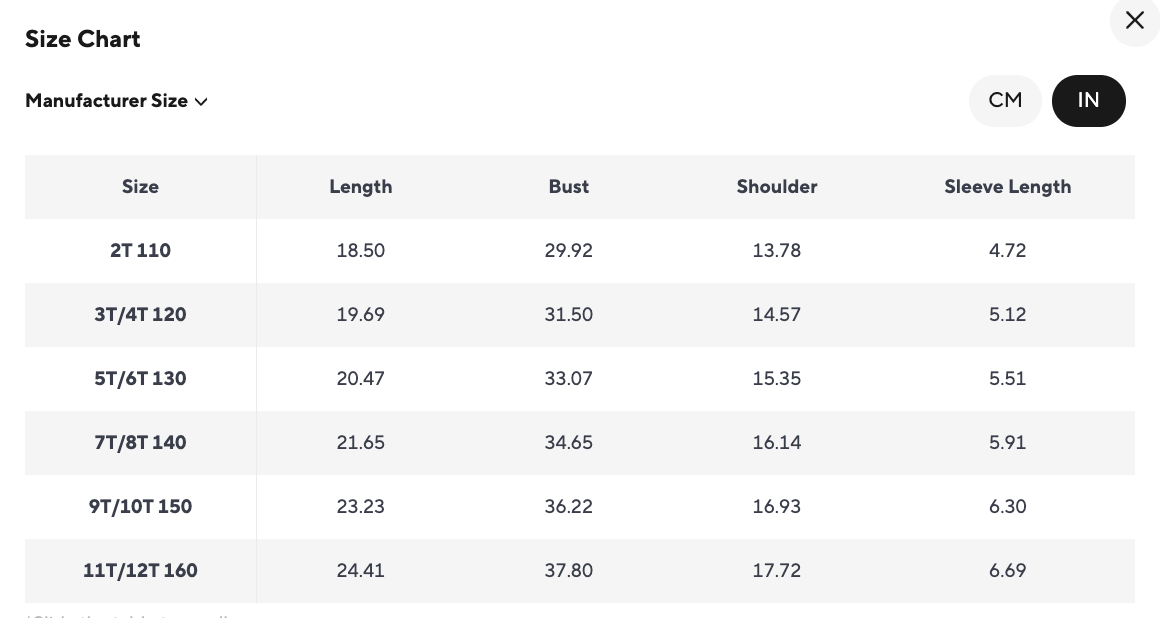Select the 5T/6T 130 size row

(x=140, y=379)
